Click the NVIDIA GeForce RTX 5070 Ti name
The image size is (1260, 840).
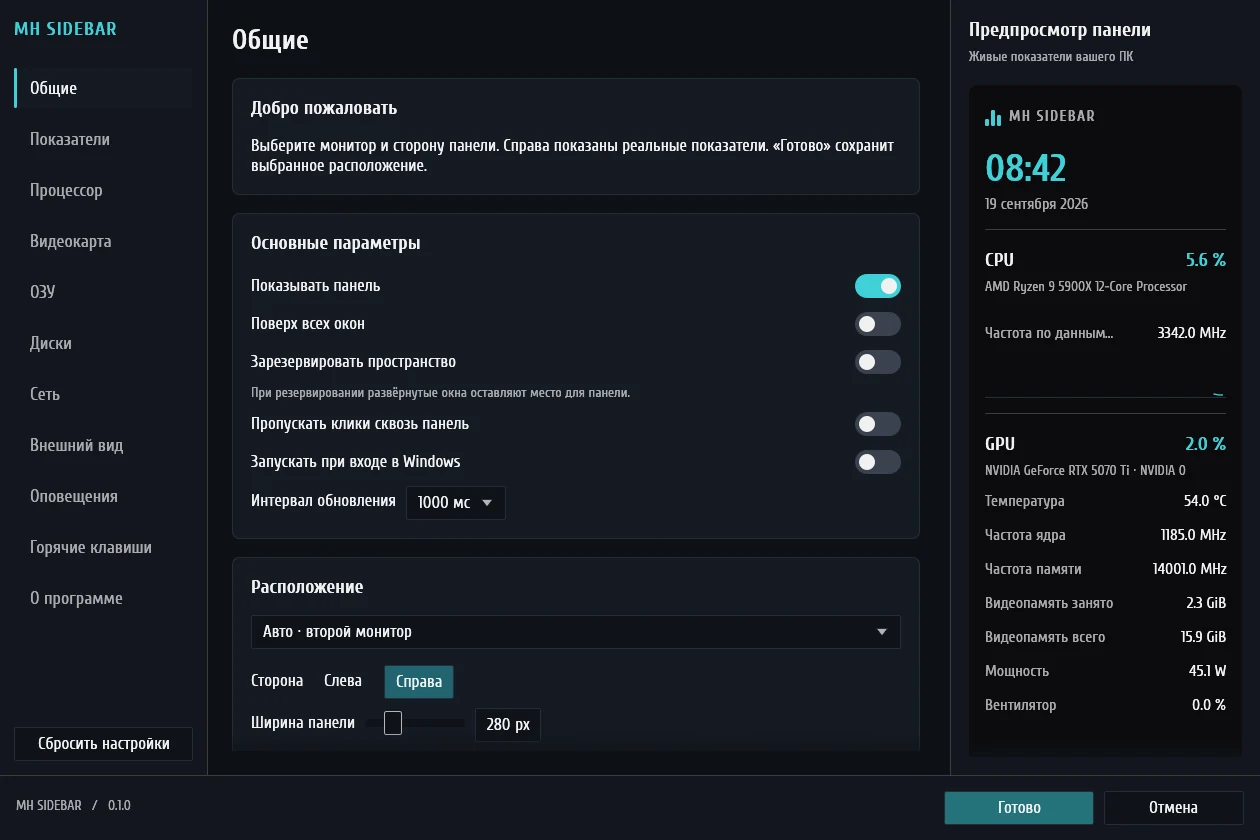point(1085,470)
